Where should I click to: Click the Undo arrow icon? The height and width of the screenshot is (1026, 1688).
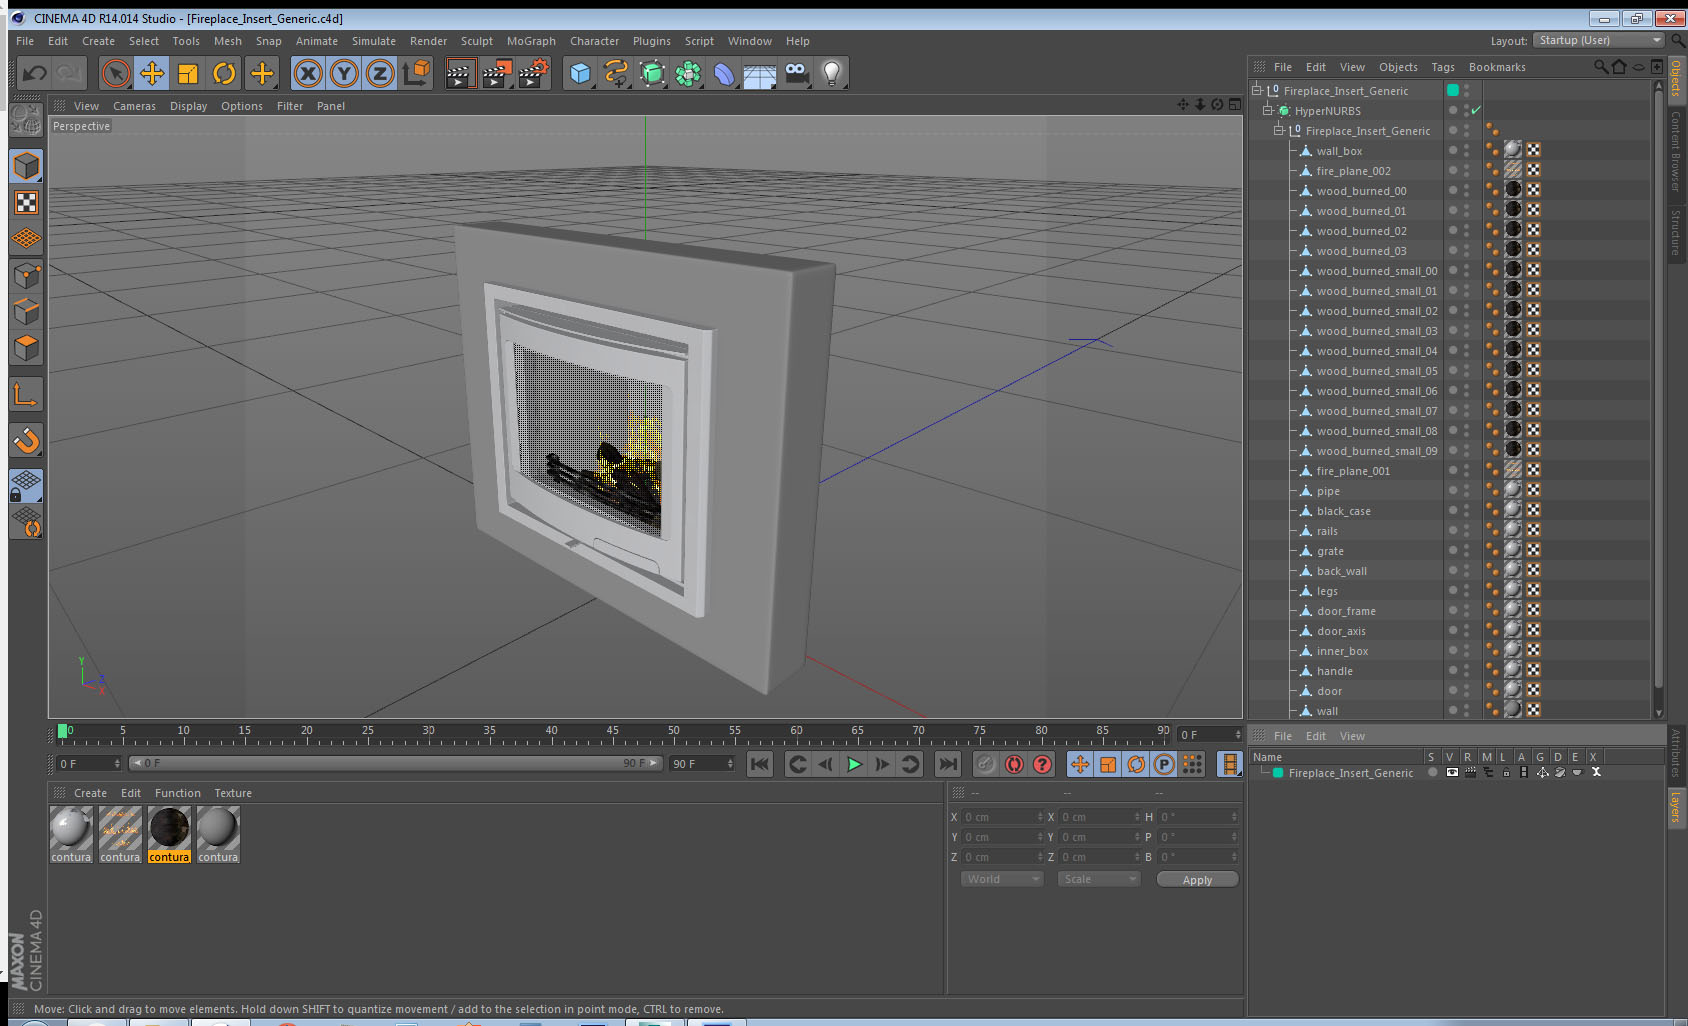[34, 73]
